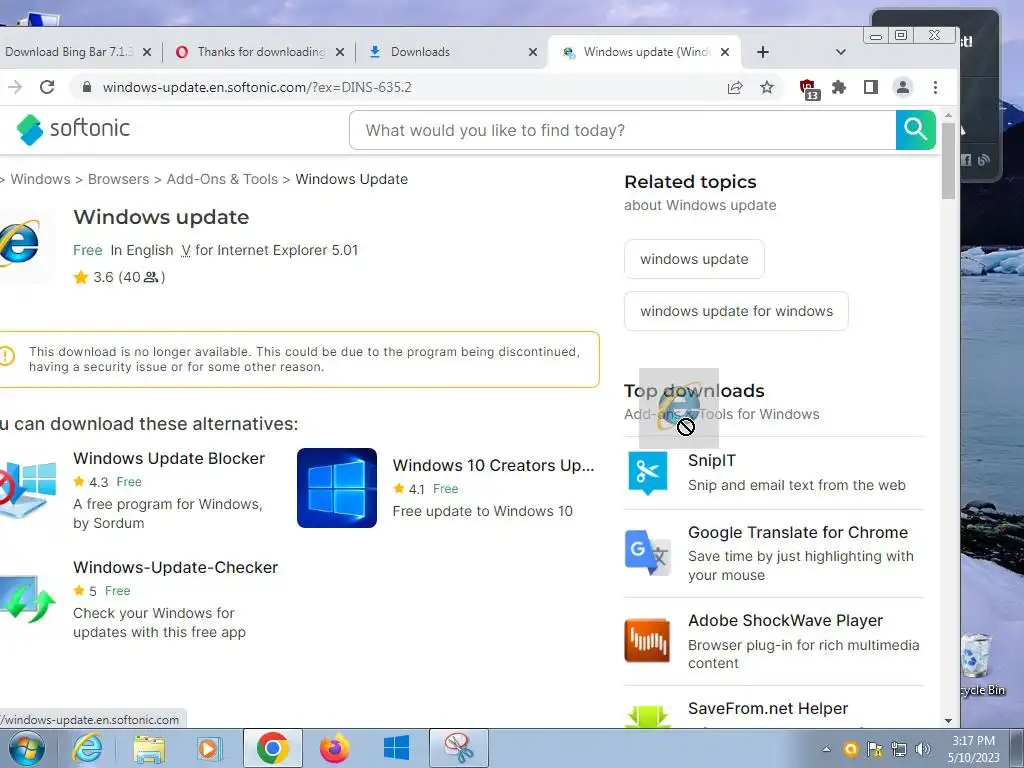Open the Adobe ShockWave Player icon
Screen dimensions: 1024x768
click(x=647, y=641)
